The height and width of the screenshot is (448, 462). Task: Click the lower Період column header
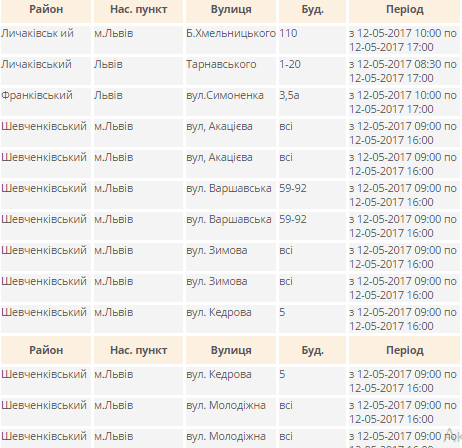[x=404, y=350]
